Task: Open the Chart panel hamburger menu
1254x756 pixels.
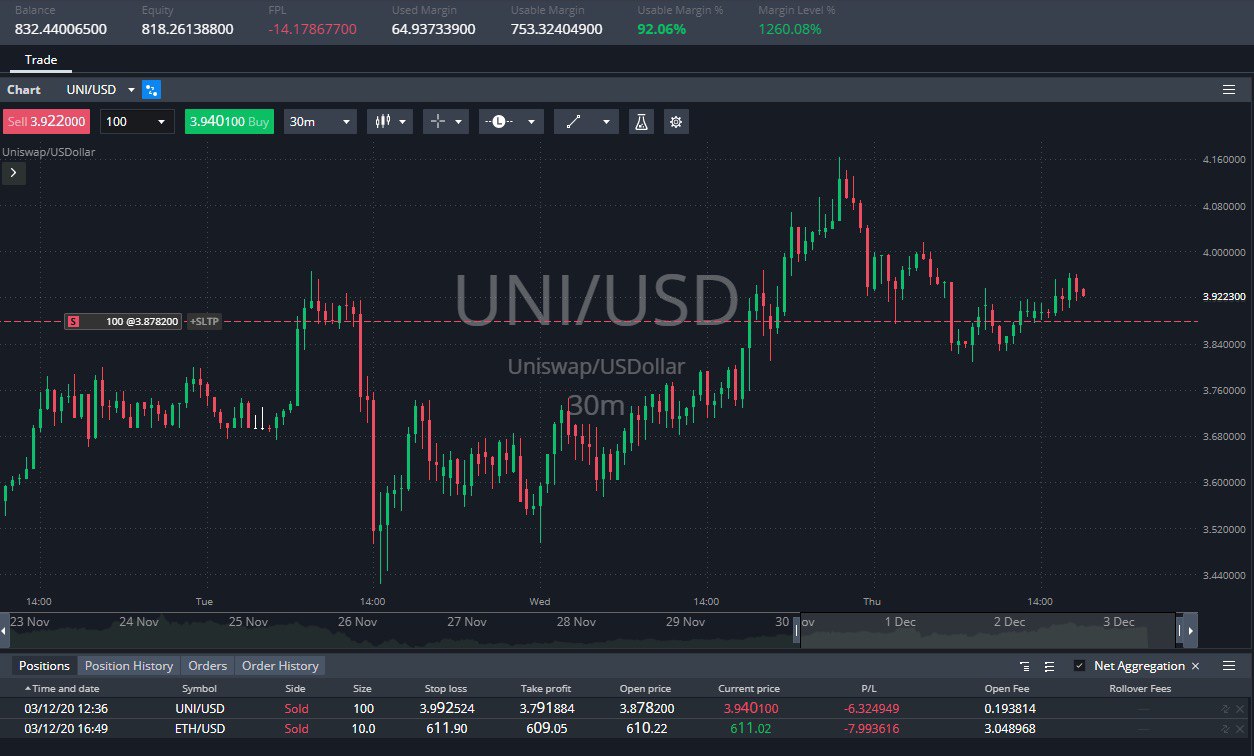Action: (1229, 90)
